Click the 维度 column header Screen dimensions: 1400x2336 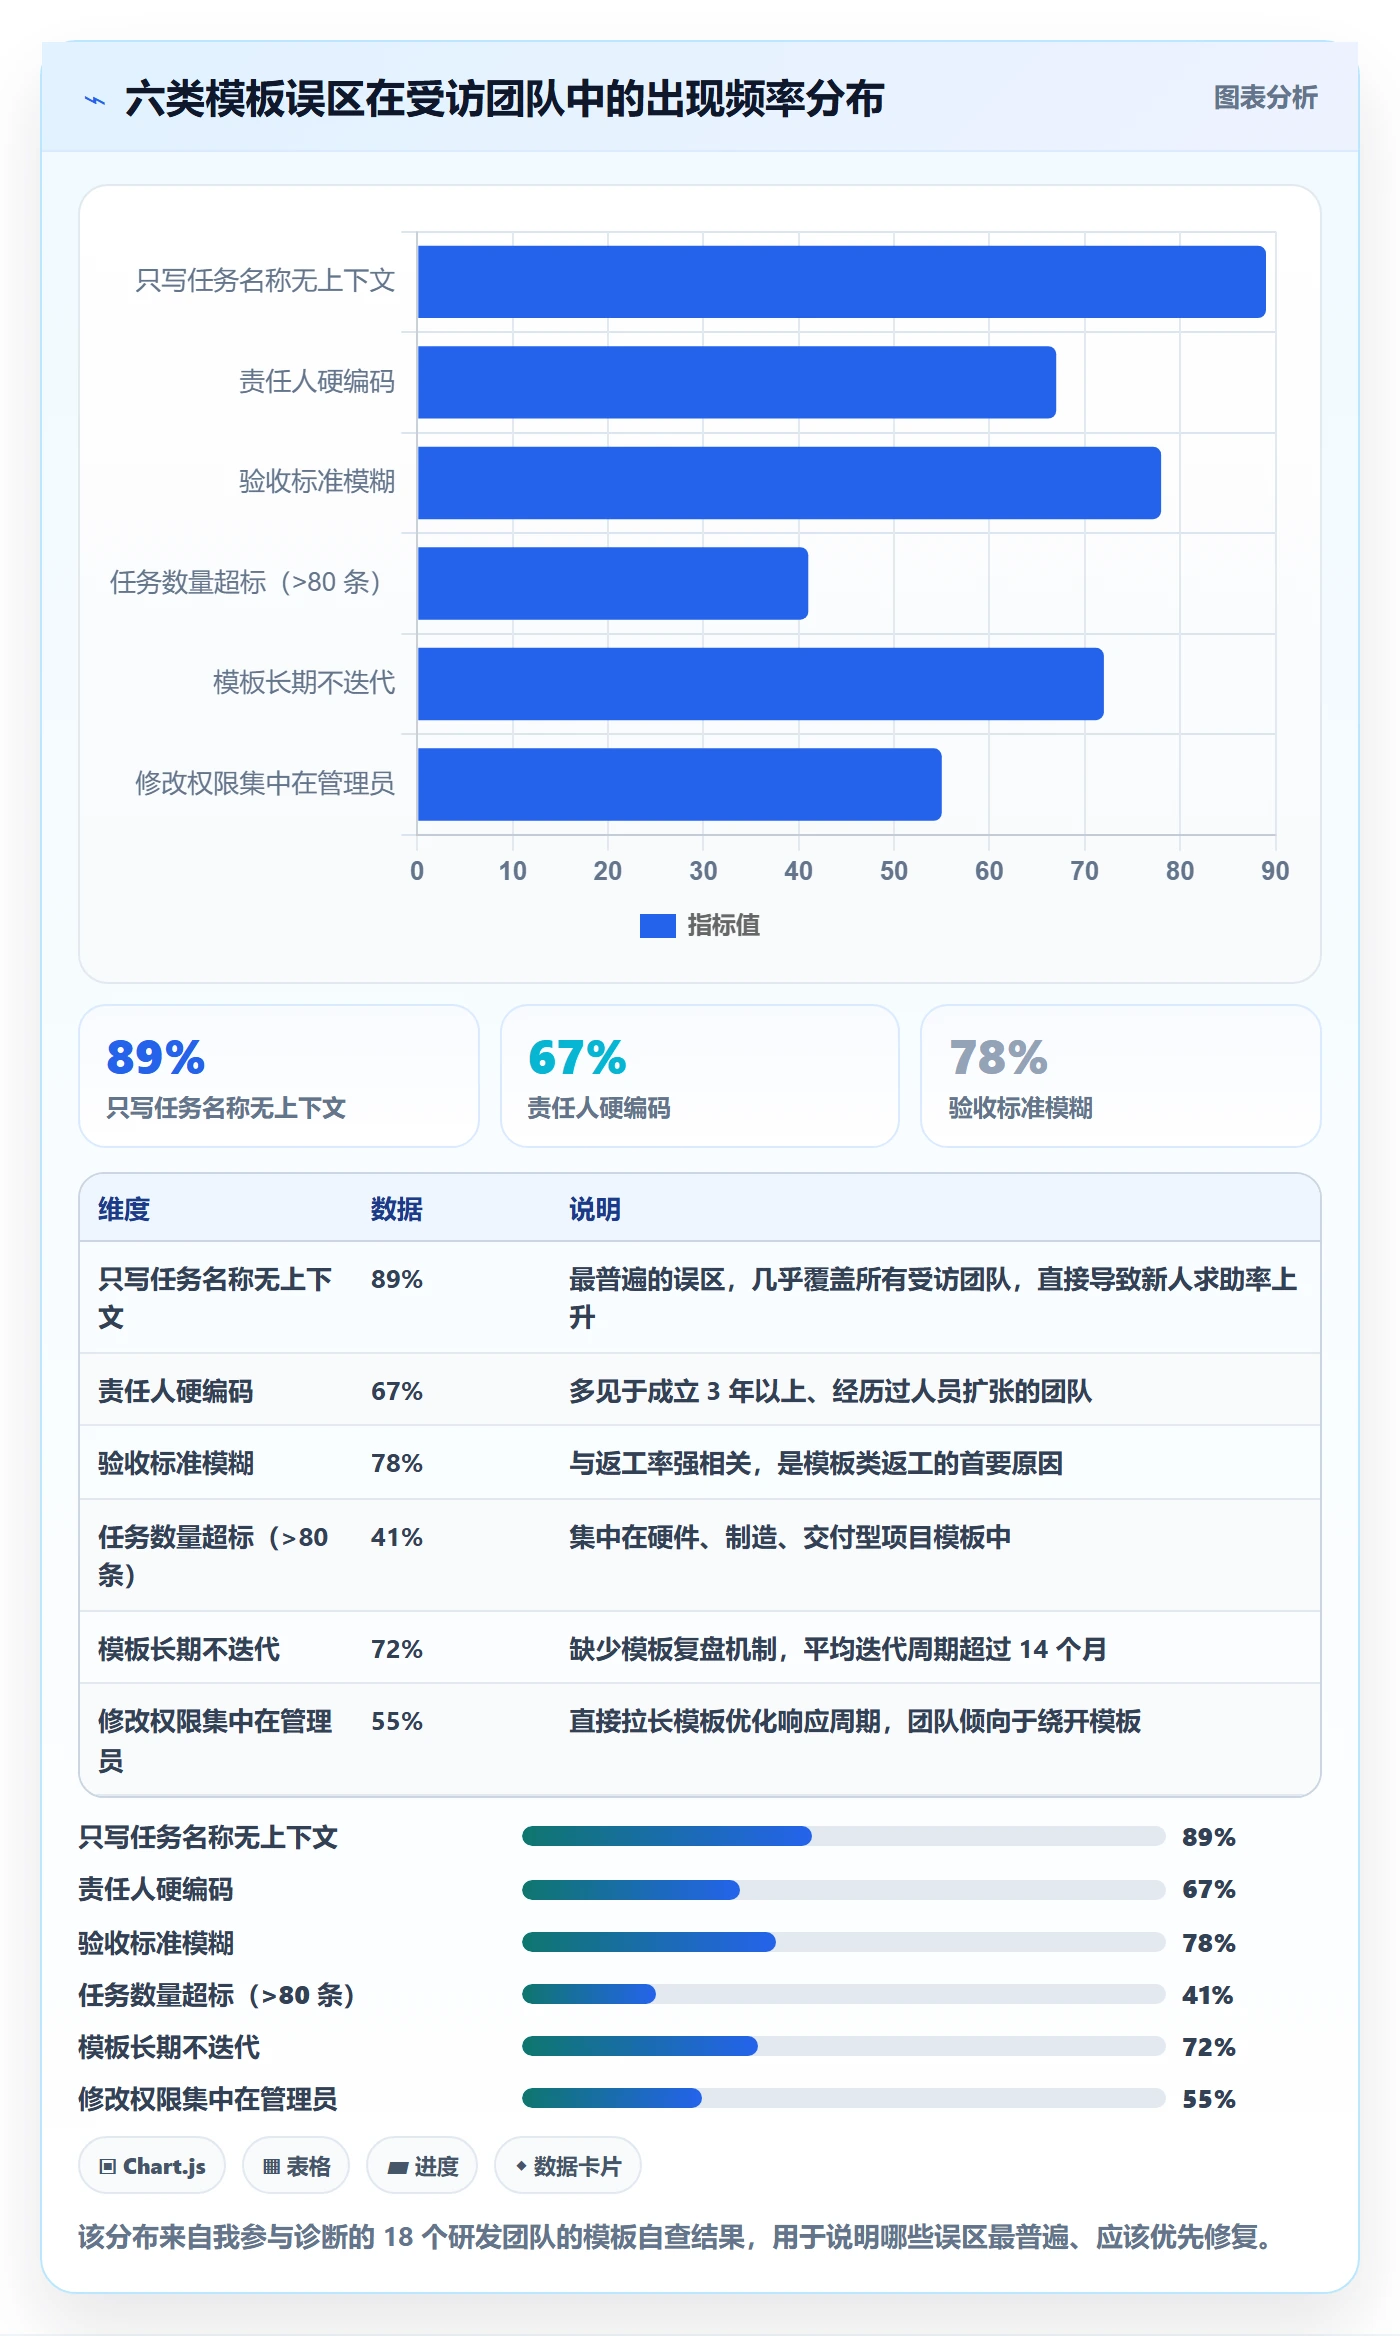pyautogui.click(x=124, y=1209)
